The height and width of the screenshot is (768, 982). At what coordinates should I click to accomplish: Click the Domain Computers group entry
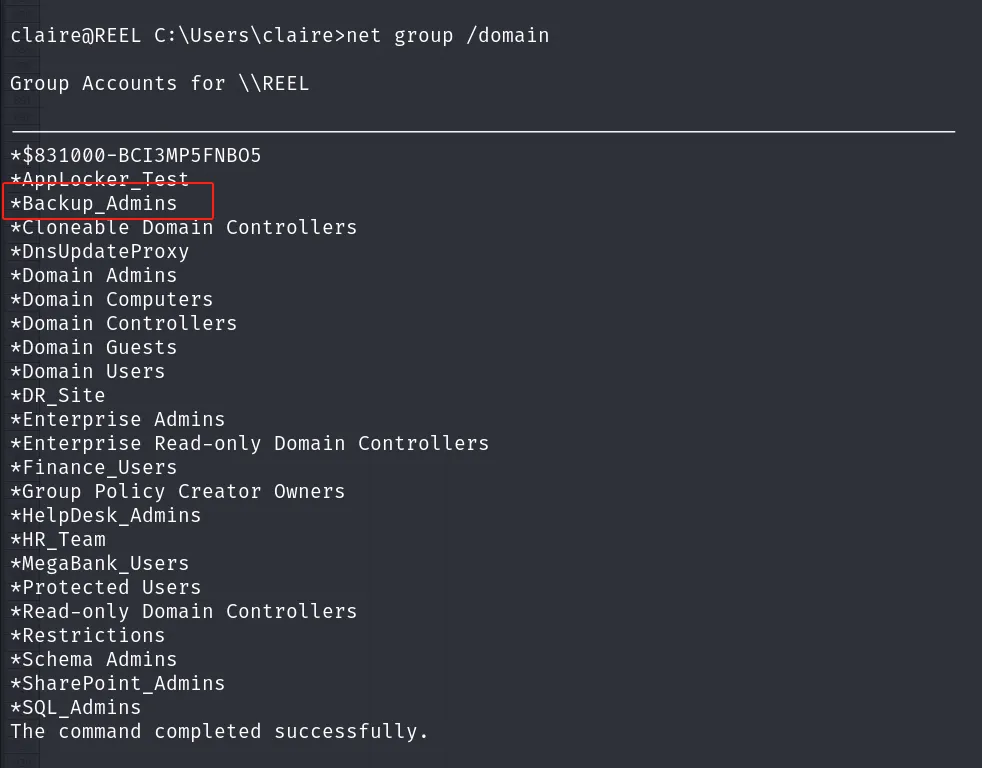(111, 299)
